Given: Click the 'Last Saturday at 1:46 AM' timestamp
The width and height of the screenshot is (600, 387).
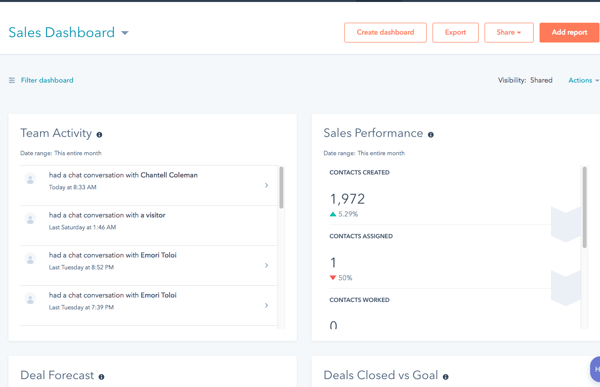Looking at the screenshot, I should pos(82,227).
